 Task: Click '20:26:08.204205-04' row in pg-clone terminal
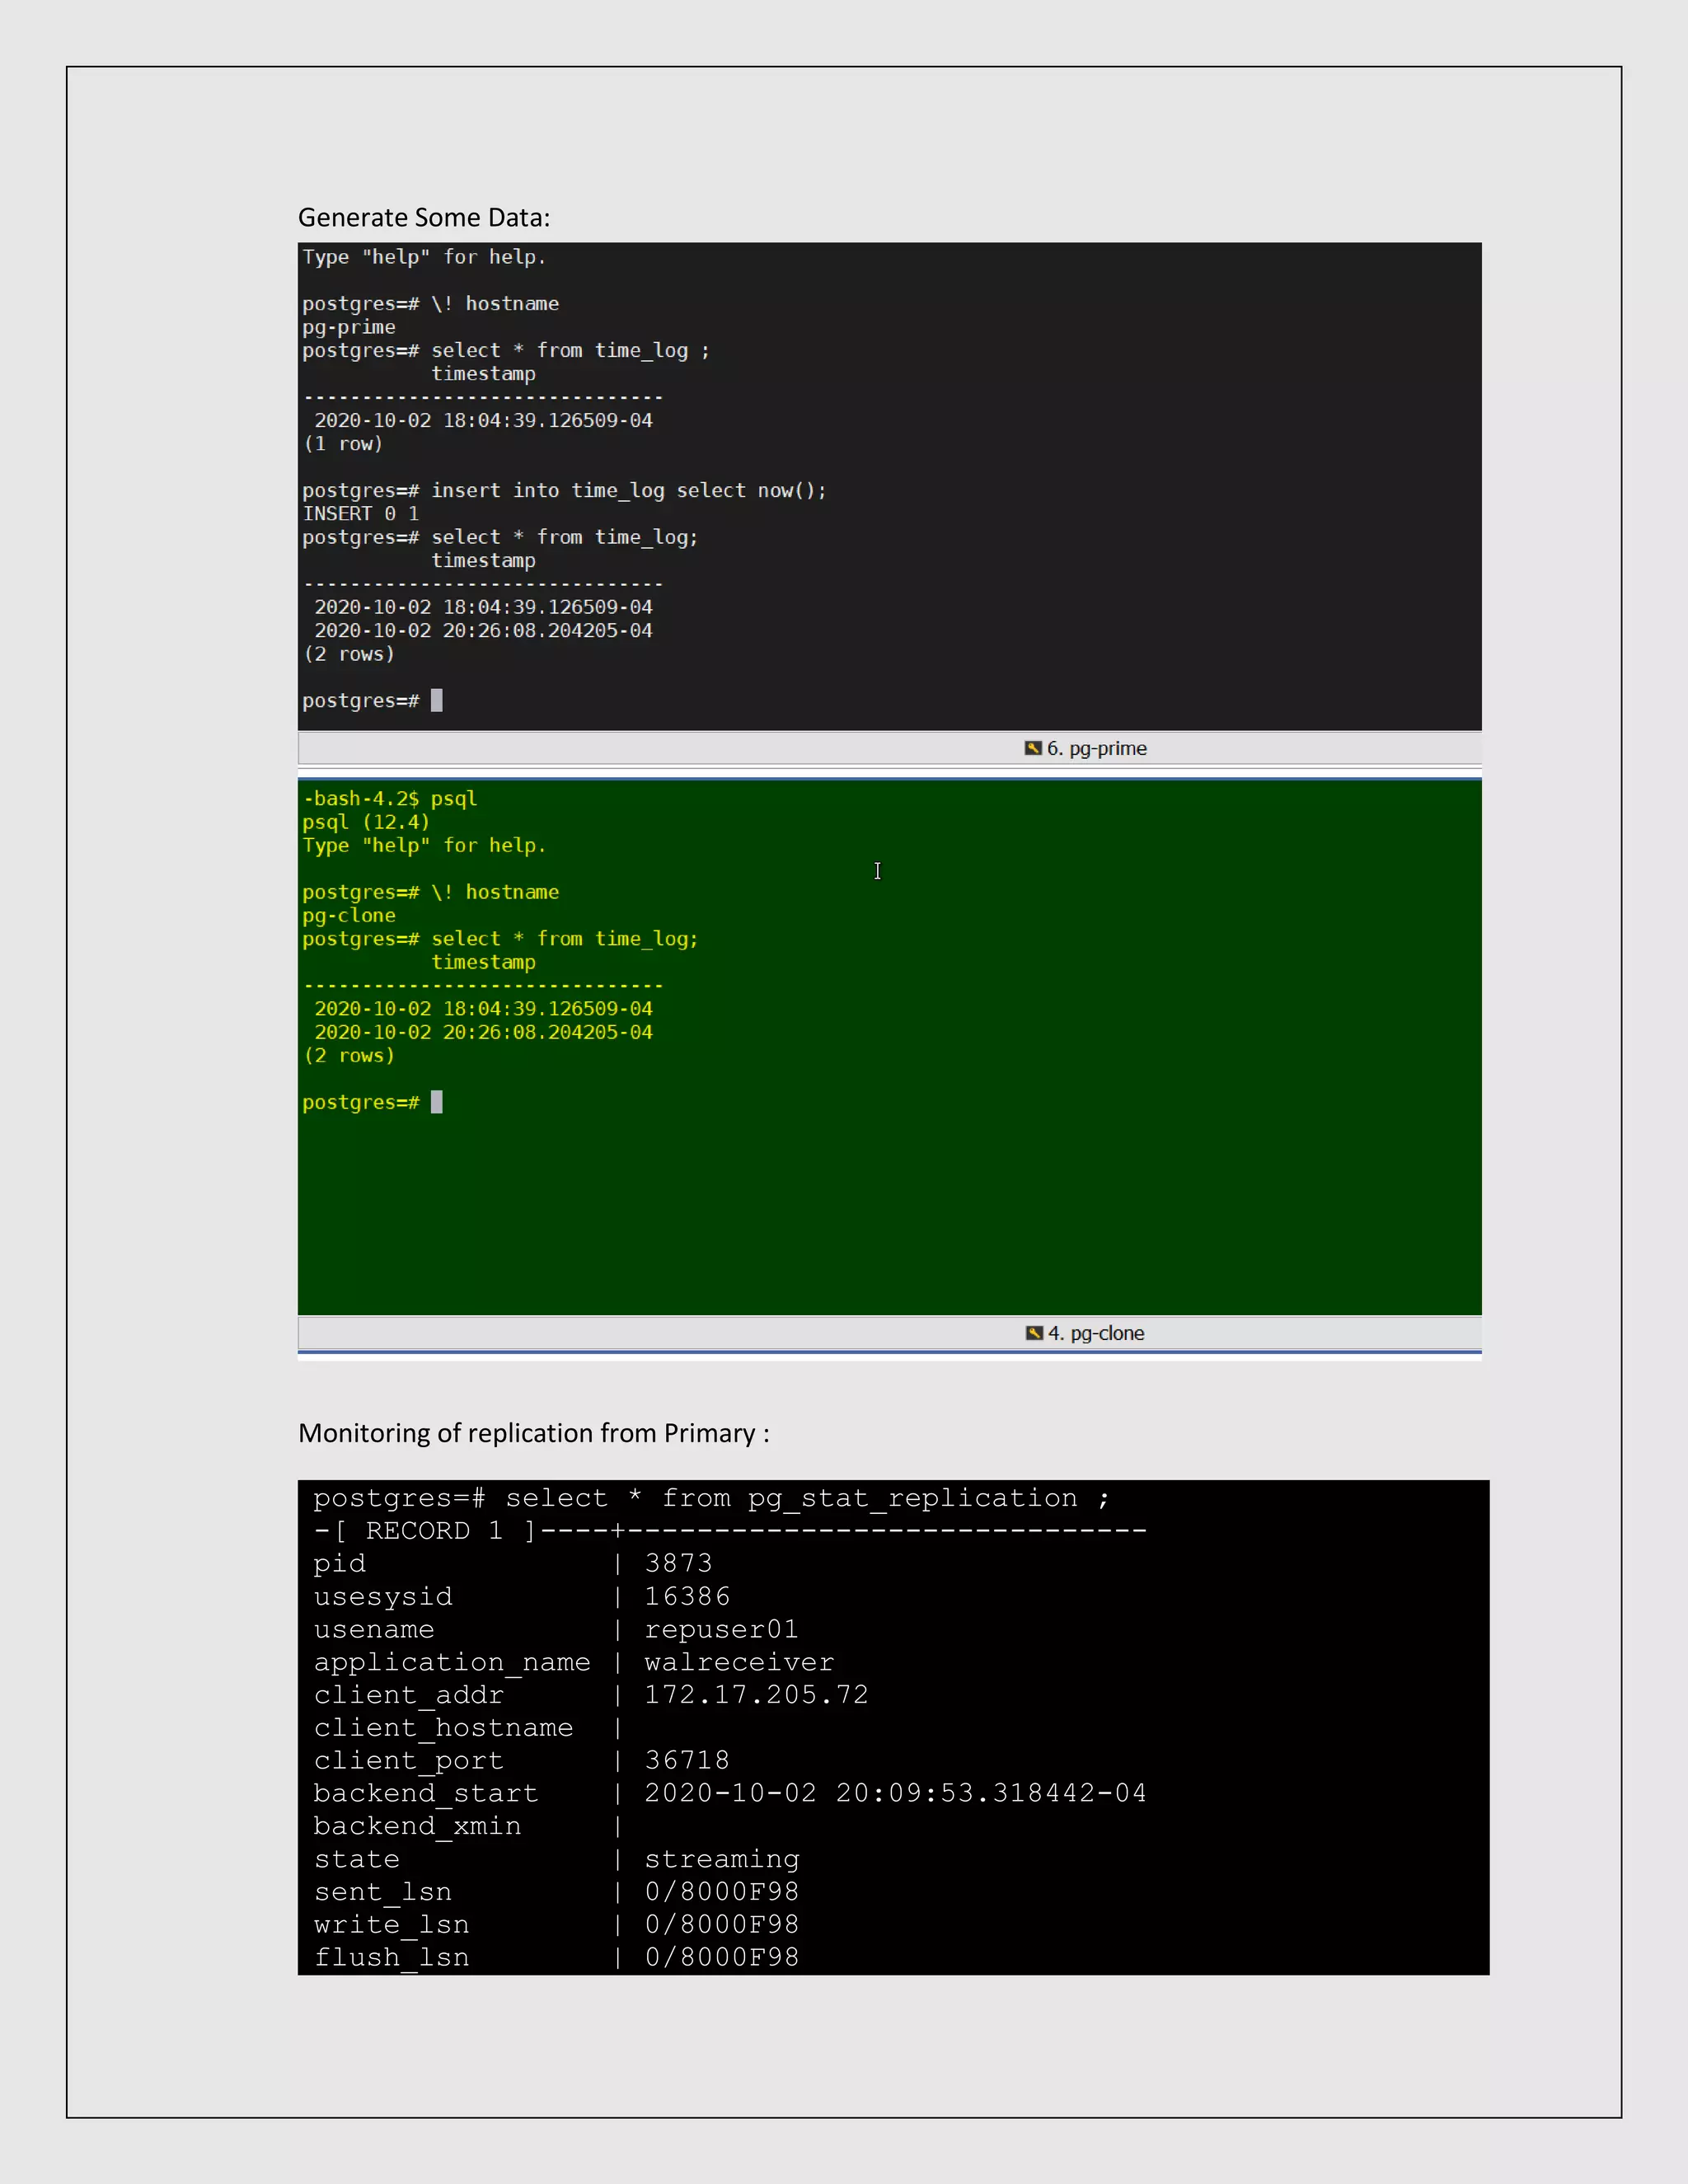pos(483,1032)
